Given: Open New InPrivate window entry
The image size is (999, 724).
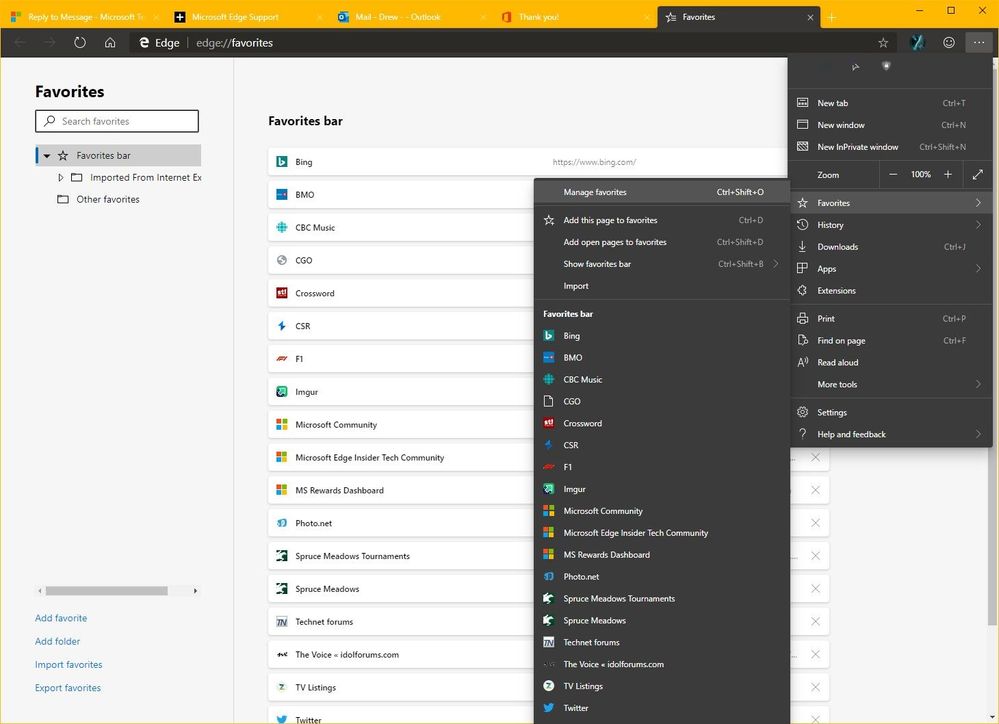Looking at the screenshot, I should pos(889,147).
